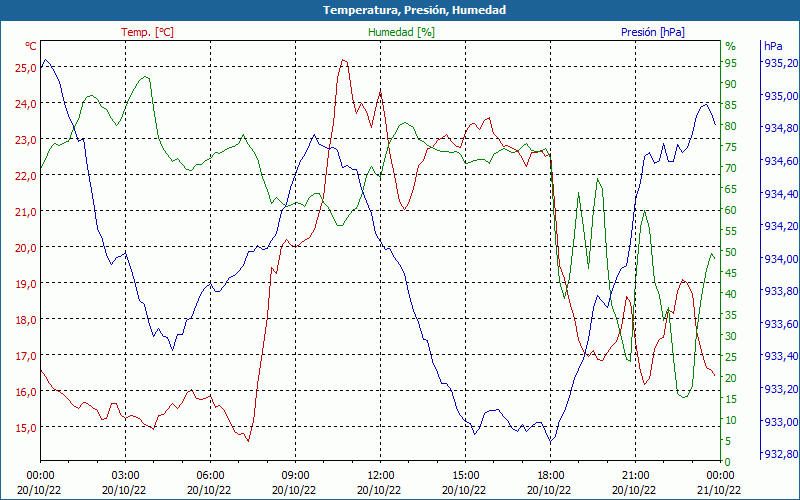The height and width of the screenshot is (500, 800).
Task: Click the '°C' unit label on the left axis
Action: pyautogui.click(x=31, y=46)
